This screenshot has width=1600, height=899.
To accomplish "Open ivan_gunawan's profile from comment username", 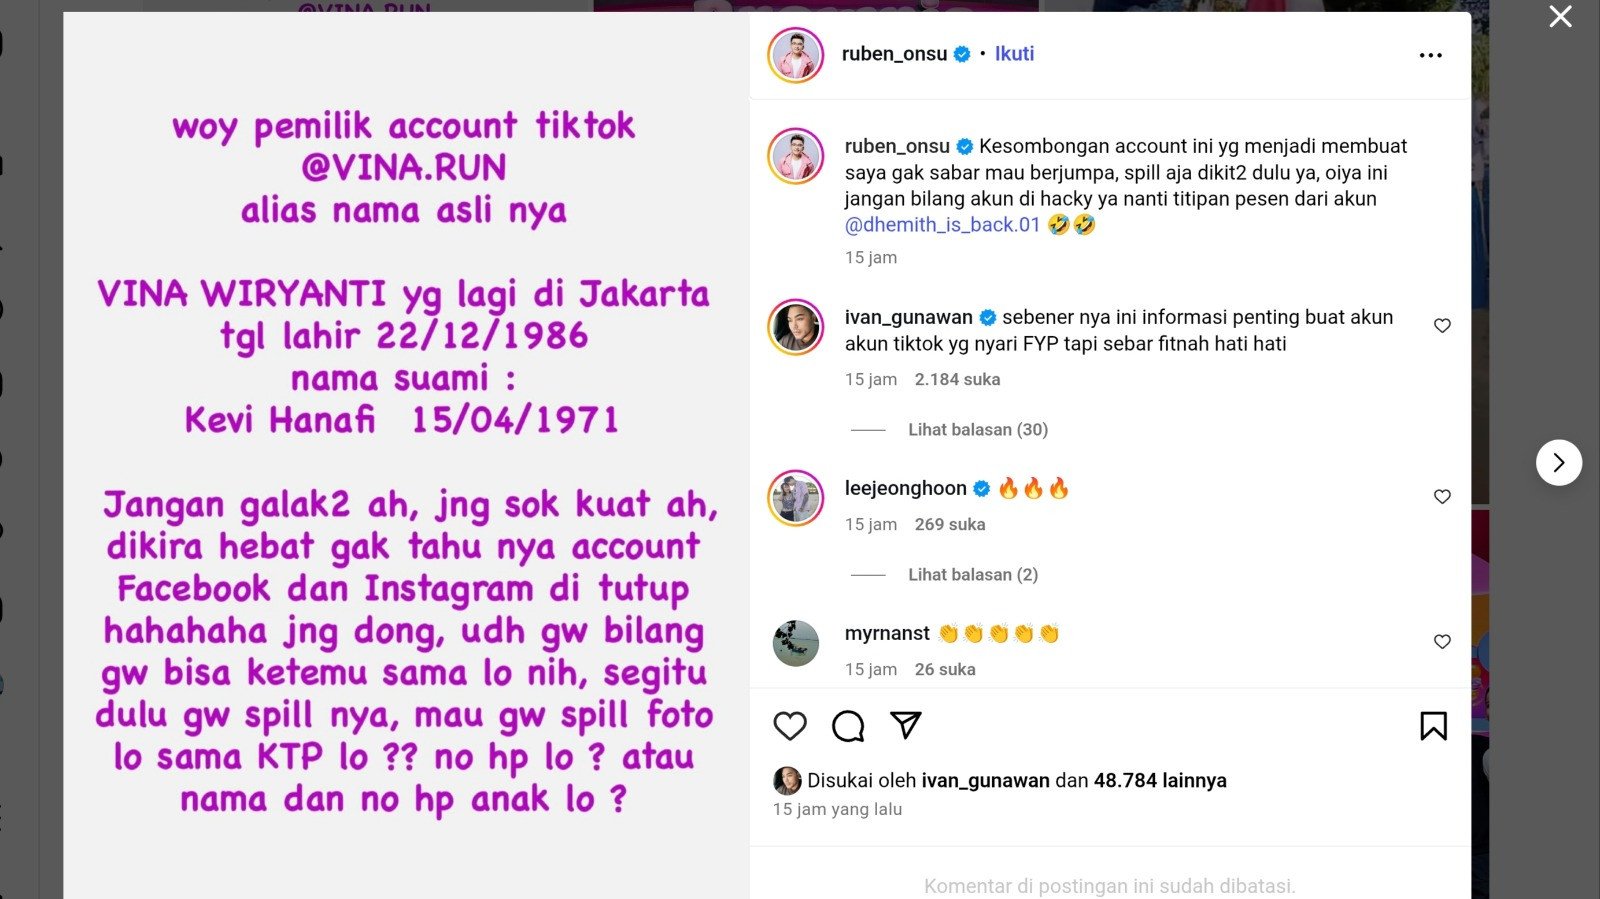I will click(908, 317).
